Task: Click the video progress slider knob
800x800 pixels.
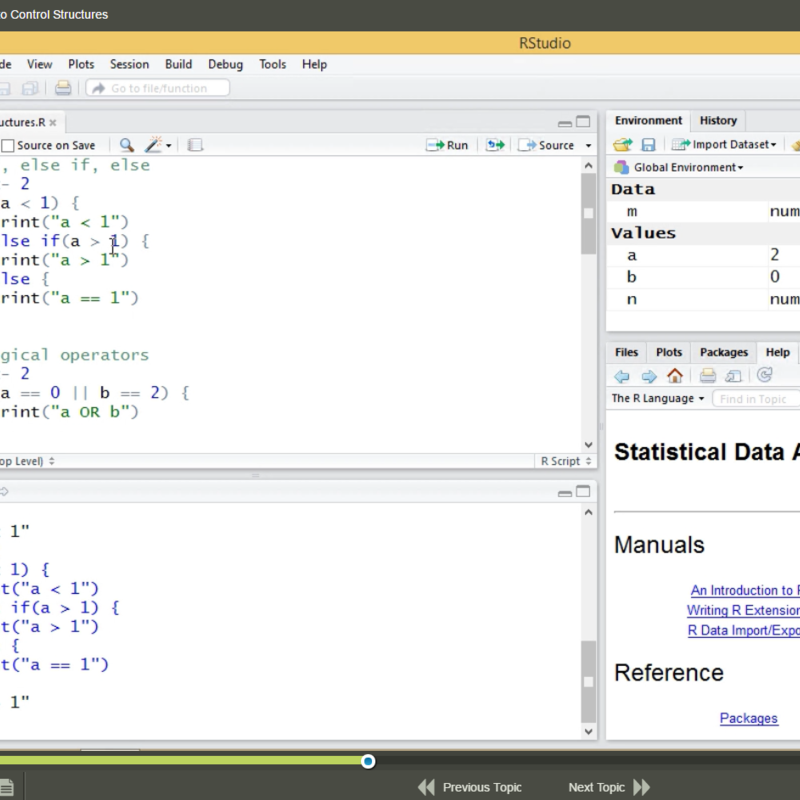Action: click(368, 761)
